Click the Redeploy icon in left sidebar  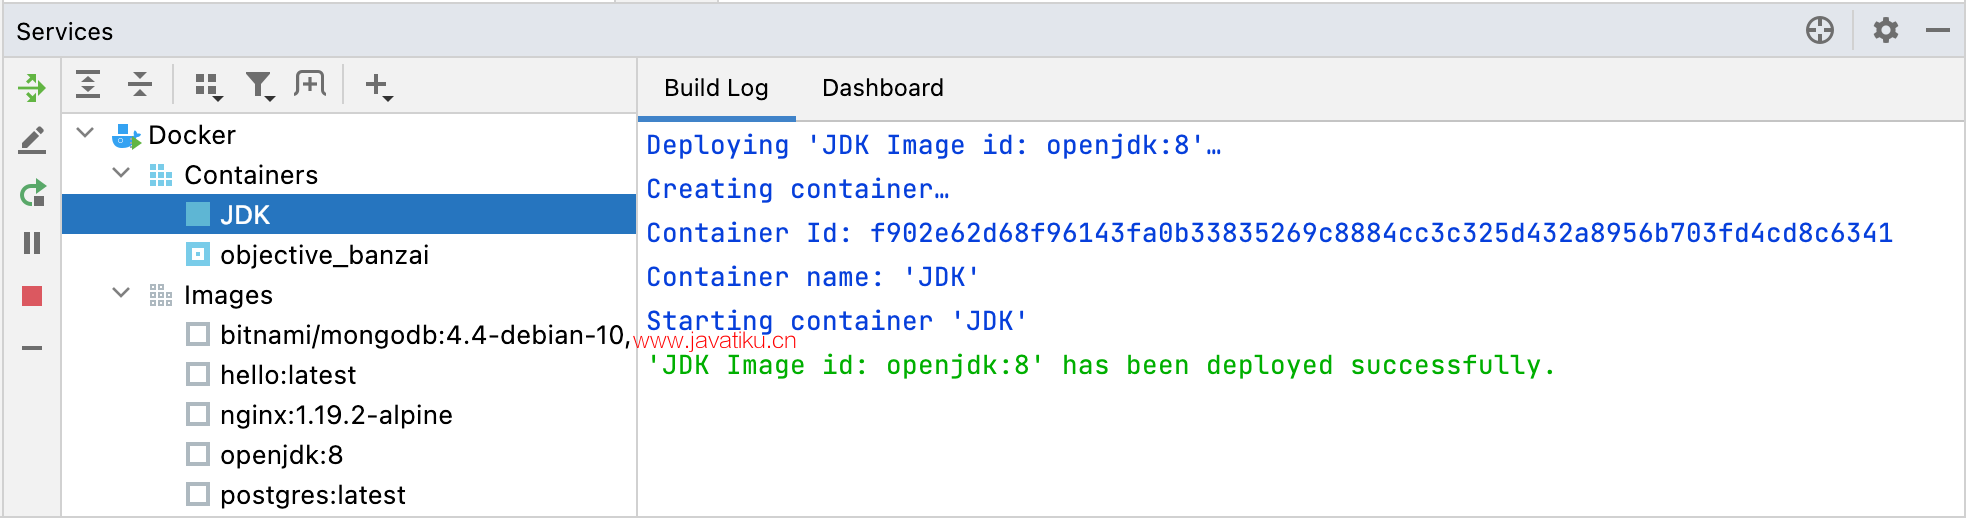tap(32, 193)
